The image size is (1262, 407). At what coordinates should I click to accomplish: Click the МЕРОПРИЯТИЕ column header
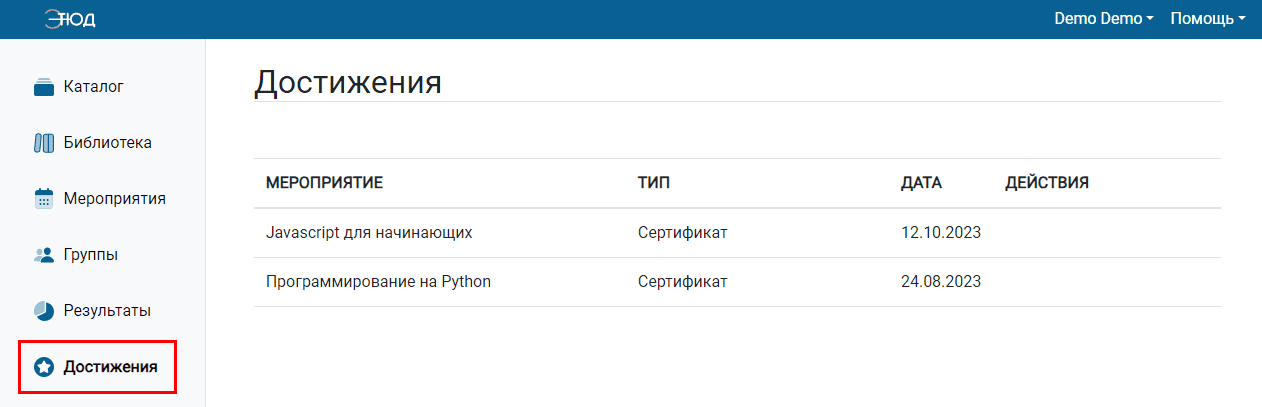[325, 184]
